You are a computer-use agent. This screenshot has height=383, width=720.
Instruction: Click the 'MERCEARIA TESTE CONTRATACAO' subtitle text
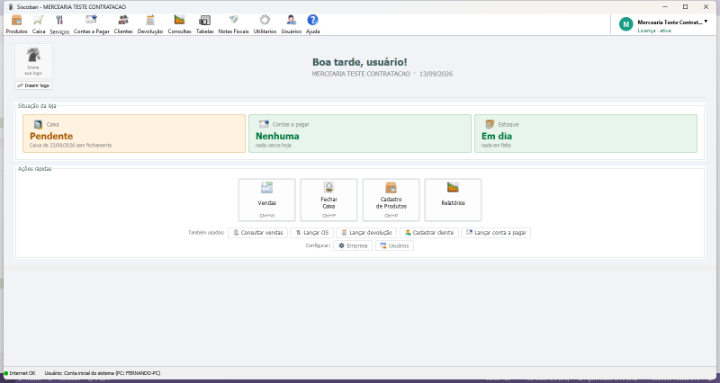(360, 74)
